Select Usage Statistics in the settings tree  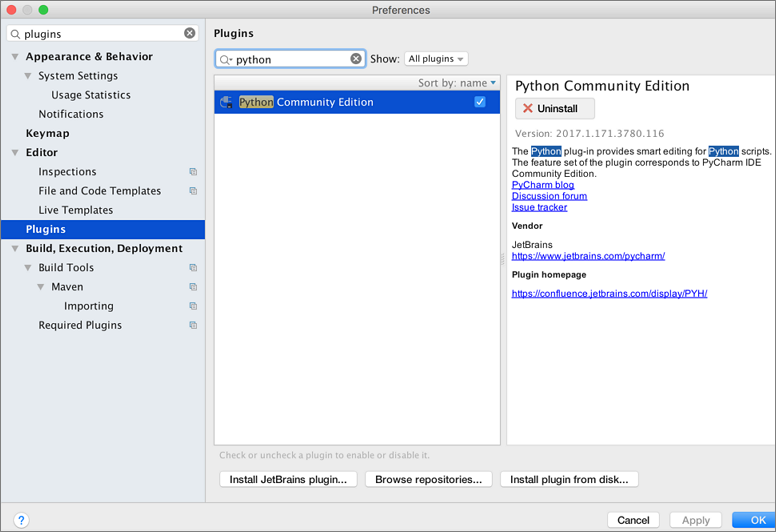coord(91,95)
